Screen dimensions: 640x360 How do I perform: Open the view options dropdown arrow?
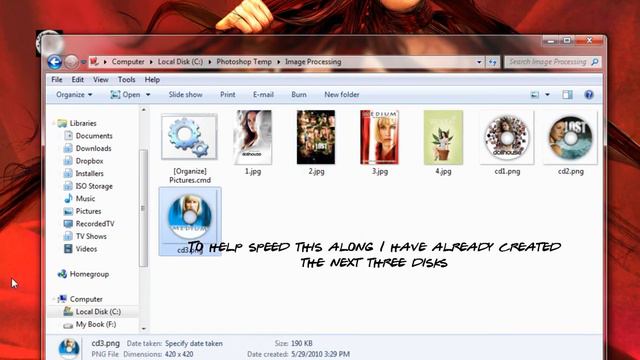[547, 95]
